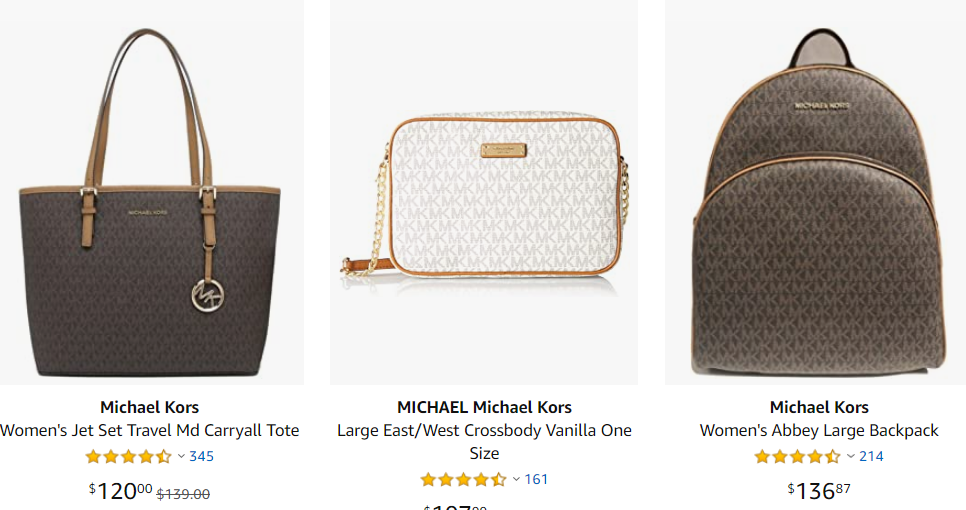This screenshot has height=510, width=966.
Task: Click the star rating for Abbey Backpack
Action: click(797, 457)
